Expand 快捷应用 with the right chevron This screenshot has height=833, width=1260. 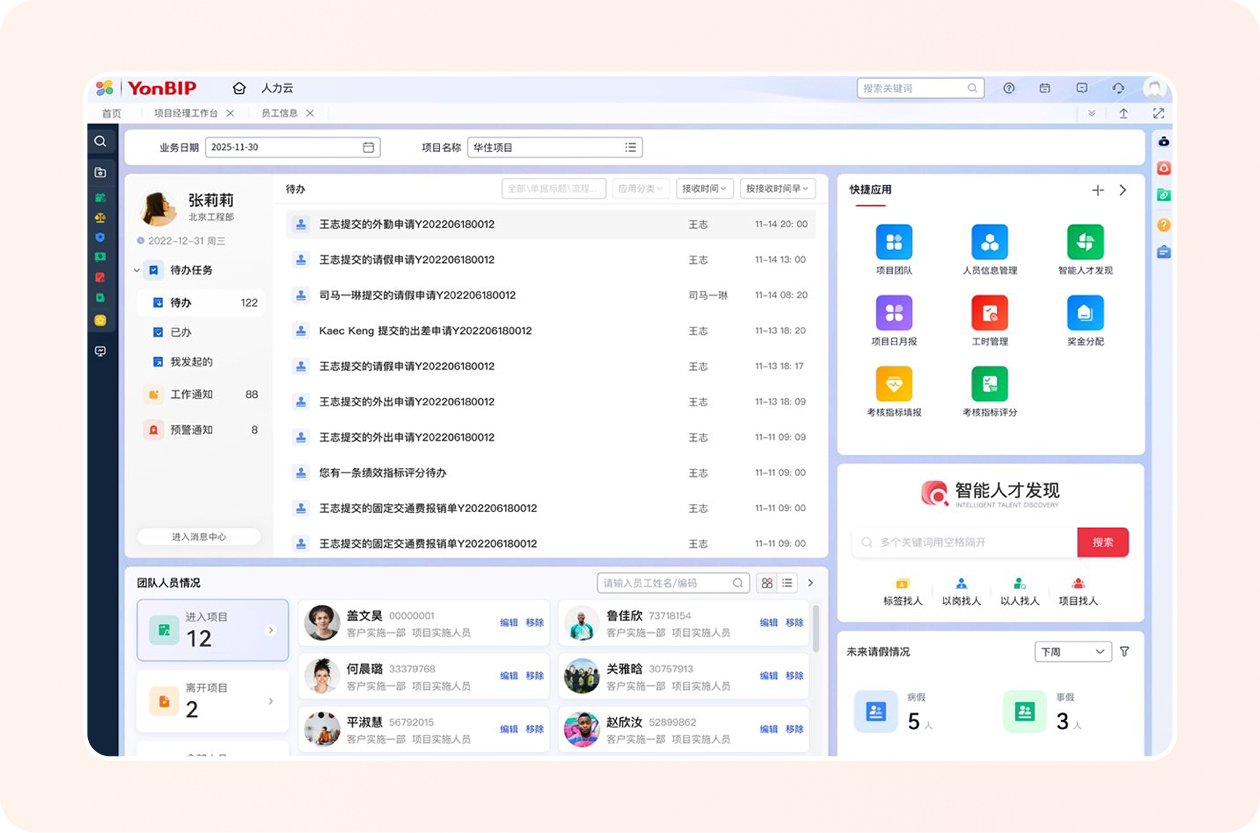tap(1123, 190)
